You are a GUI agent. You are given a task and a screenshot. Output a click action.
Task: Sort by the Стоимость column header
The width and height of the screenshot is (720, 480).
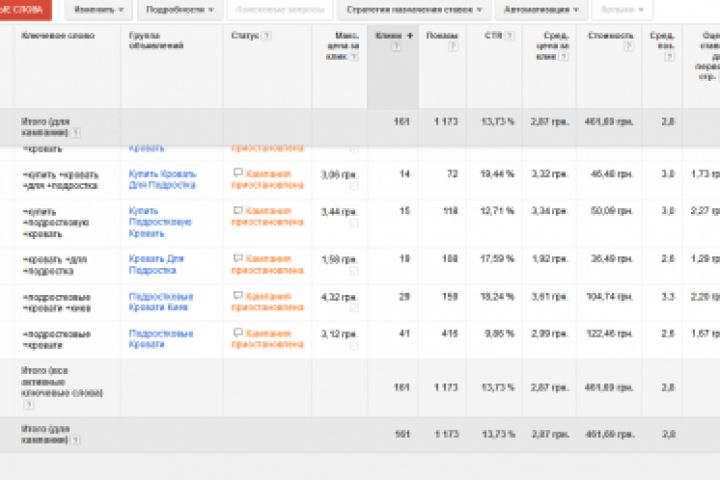[x=610, y=36]
